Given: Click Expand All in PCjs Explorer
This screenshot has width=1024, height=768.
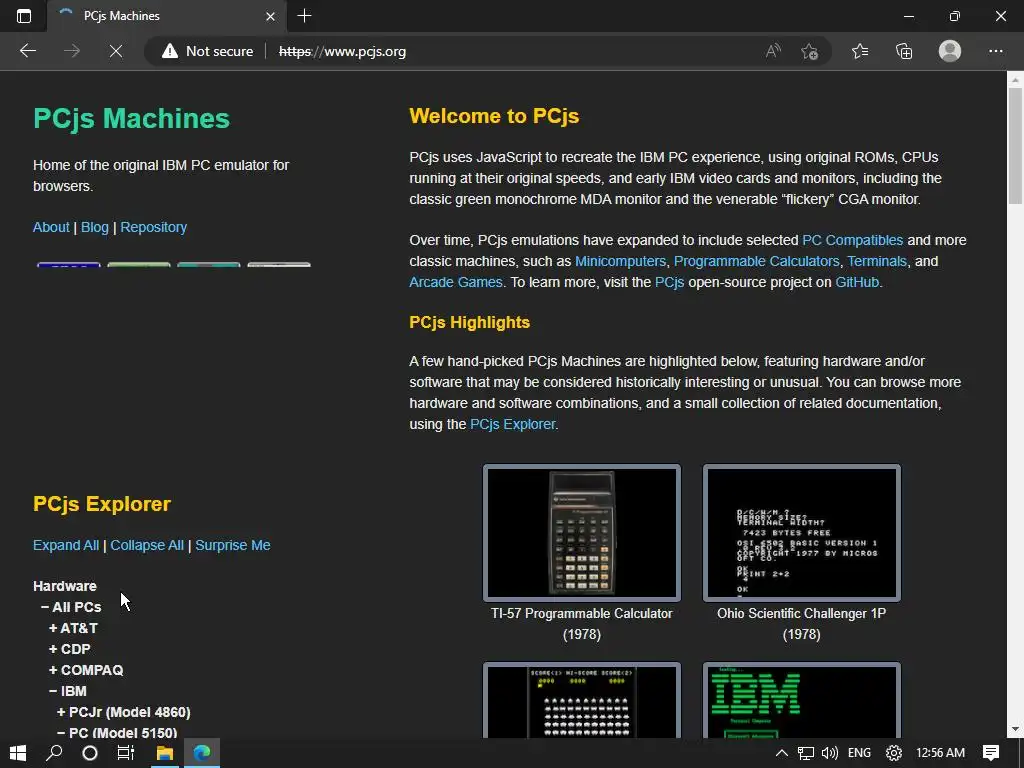Looking at the screenshot, I should [x=66, y=545].
